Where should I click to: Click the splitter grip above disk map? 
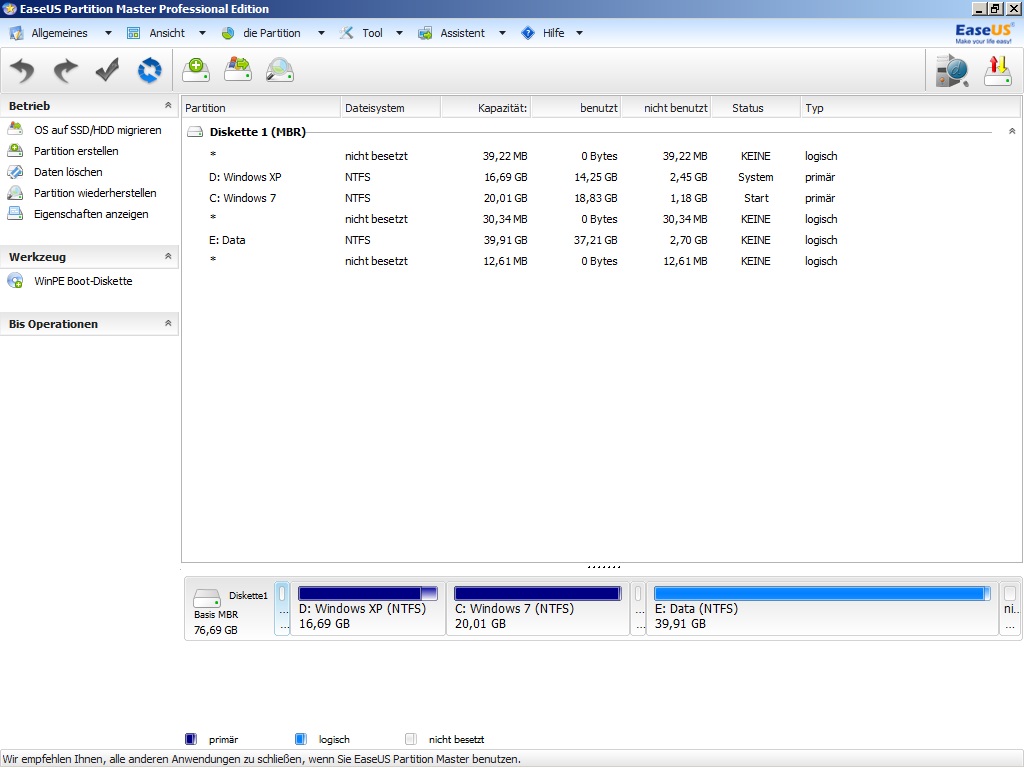pyautogui.click(x=603, y=567)
